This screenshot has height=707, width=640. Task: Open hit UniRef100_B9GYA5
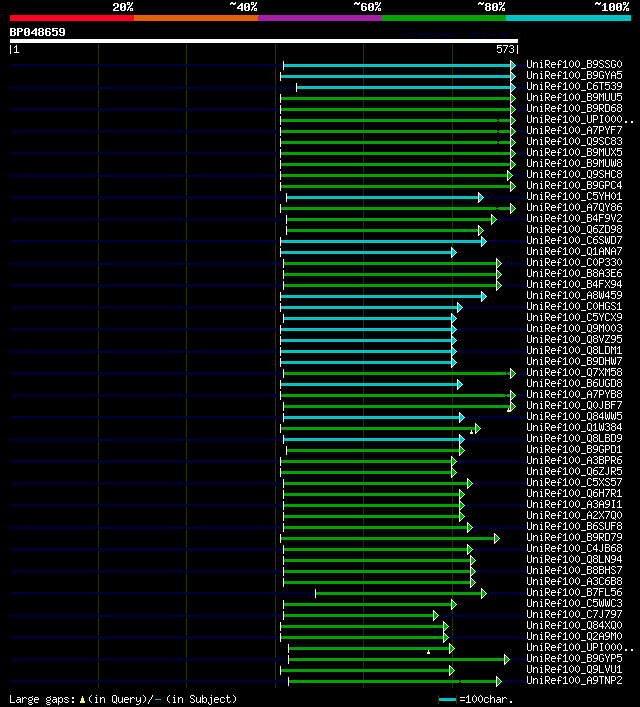pos(574,75)
